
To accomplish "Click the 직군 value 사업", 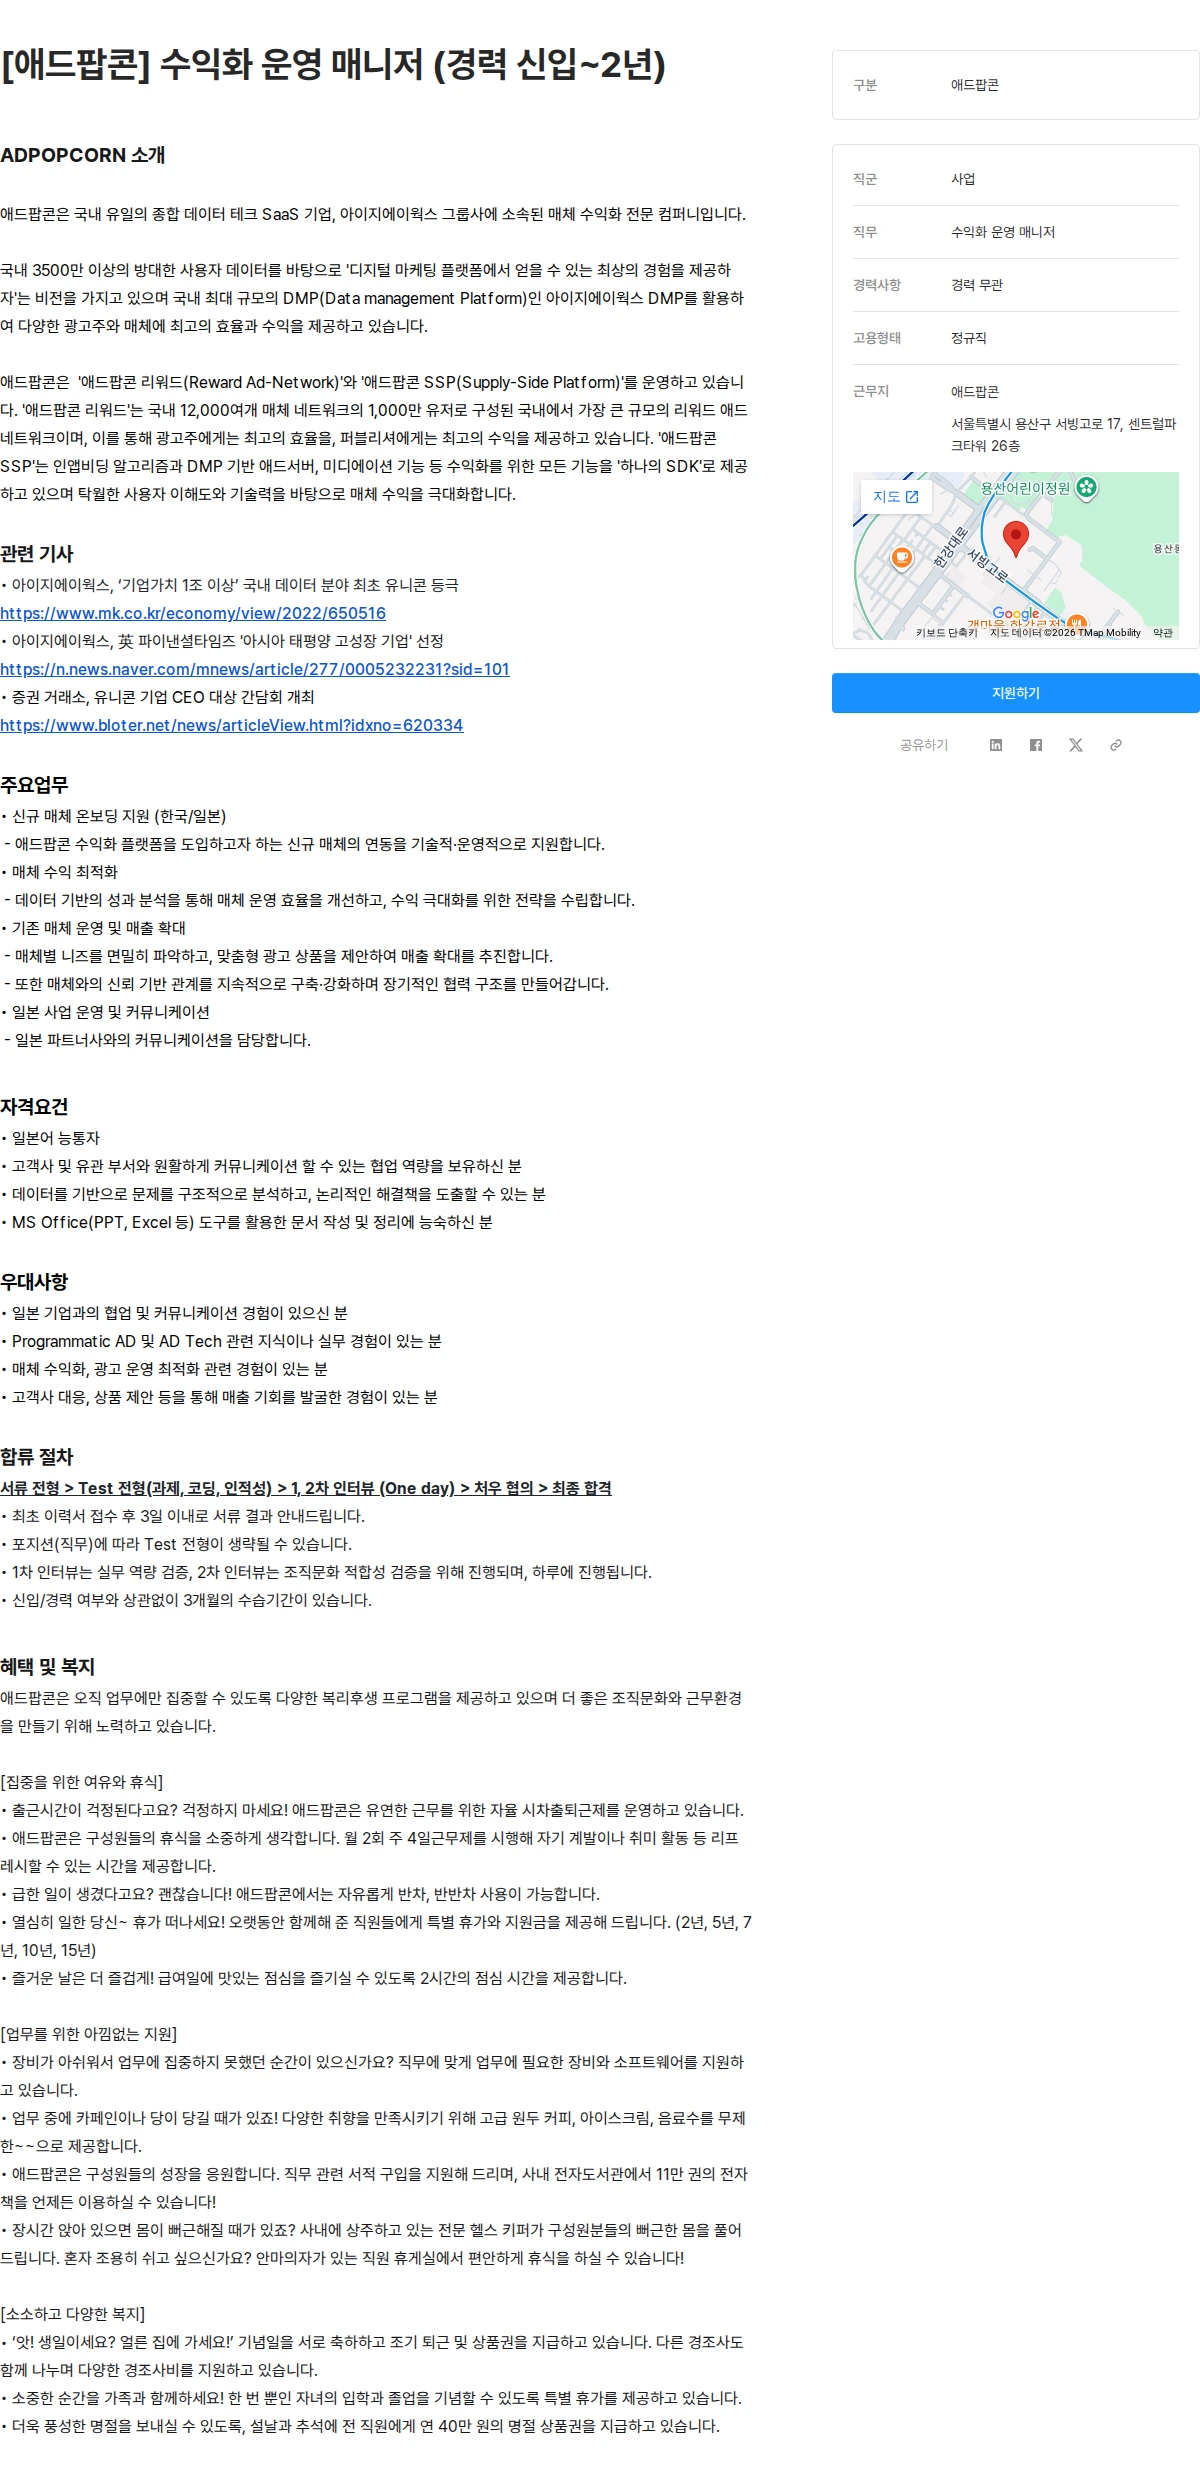I will [x=963, y=179].
